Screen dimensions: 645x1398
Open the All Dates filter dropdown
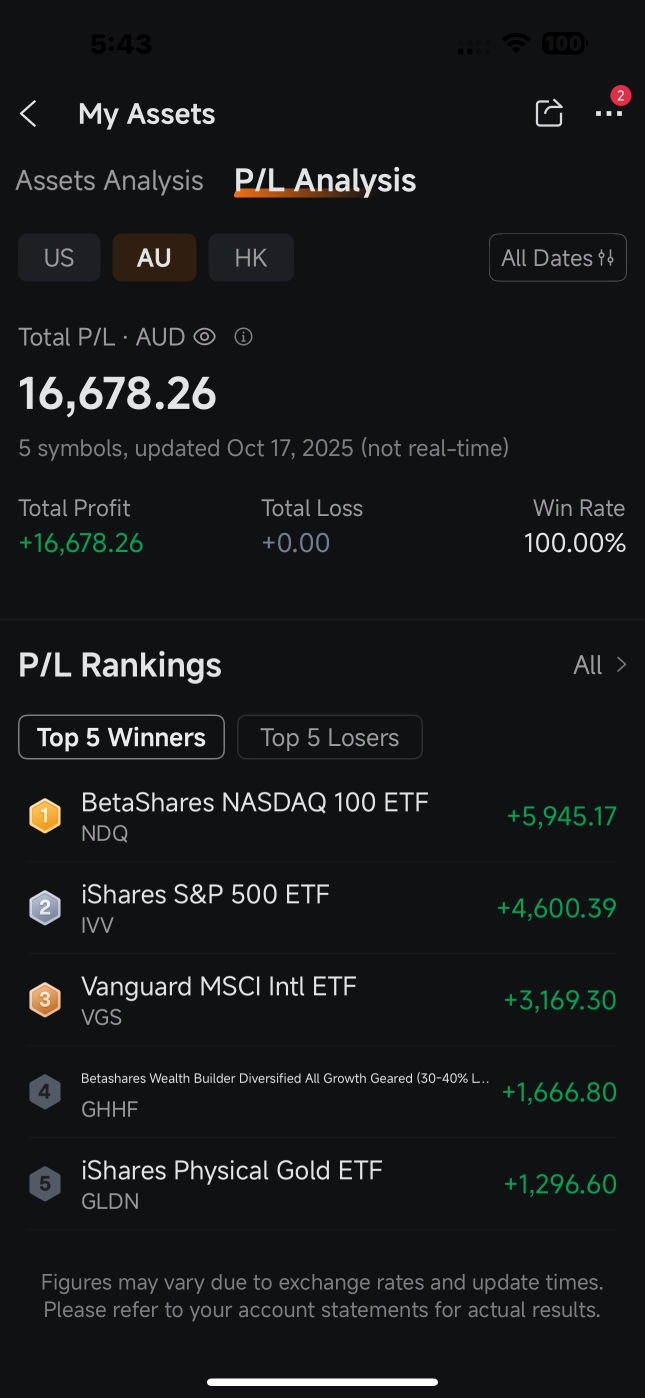click(557, 258)
